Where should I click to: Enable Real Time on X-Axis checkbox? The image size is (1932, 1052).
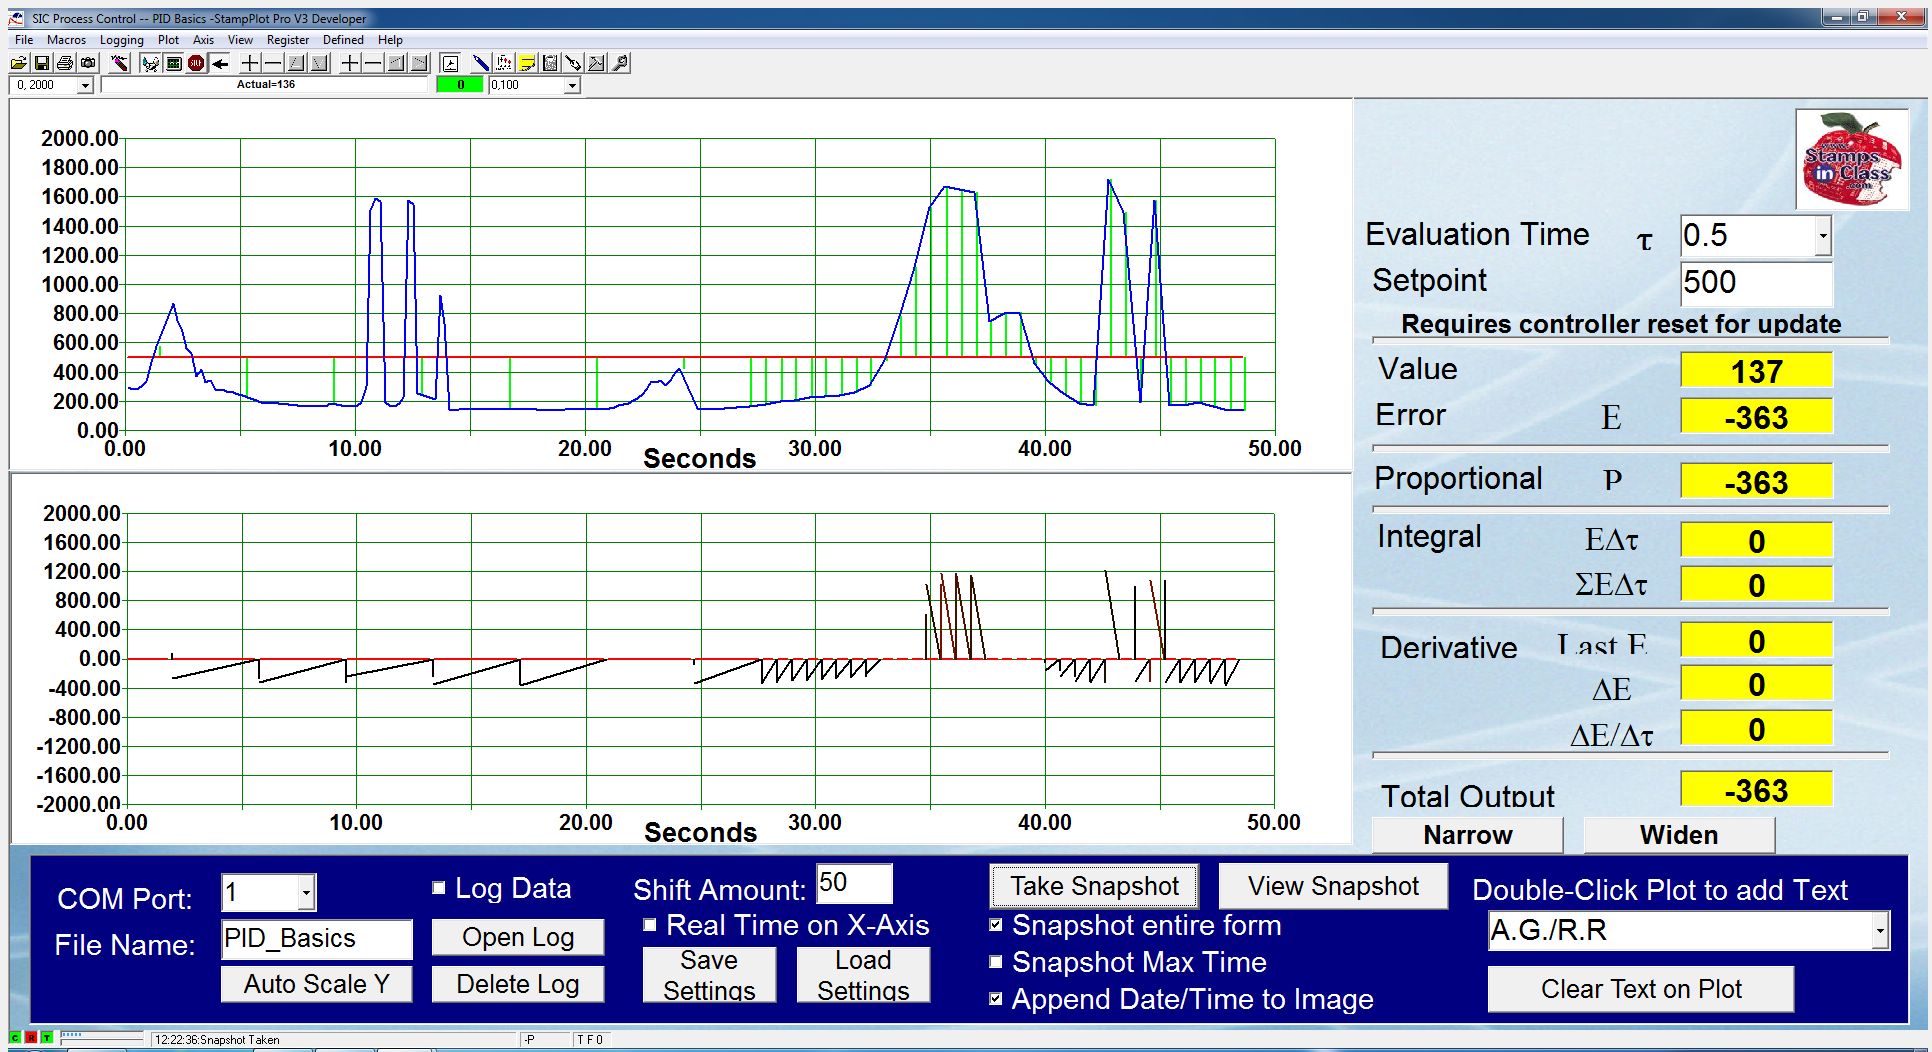point(649,925)
